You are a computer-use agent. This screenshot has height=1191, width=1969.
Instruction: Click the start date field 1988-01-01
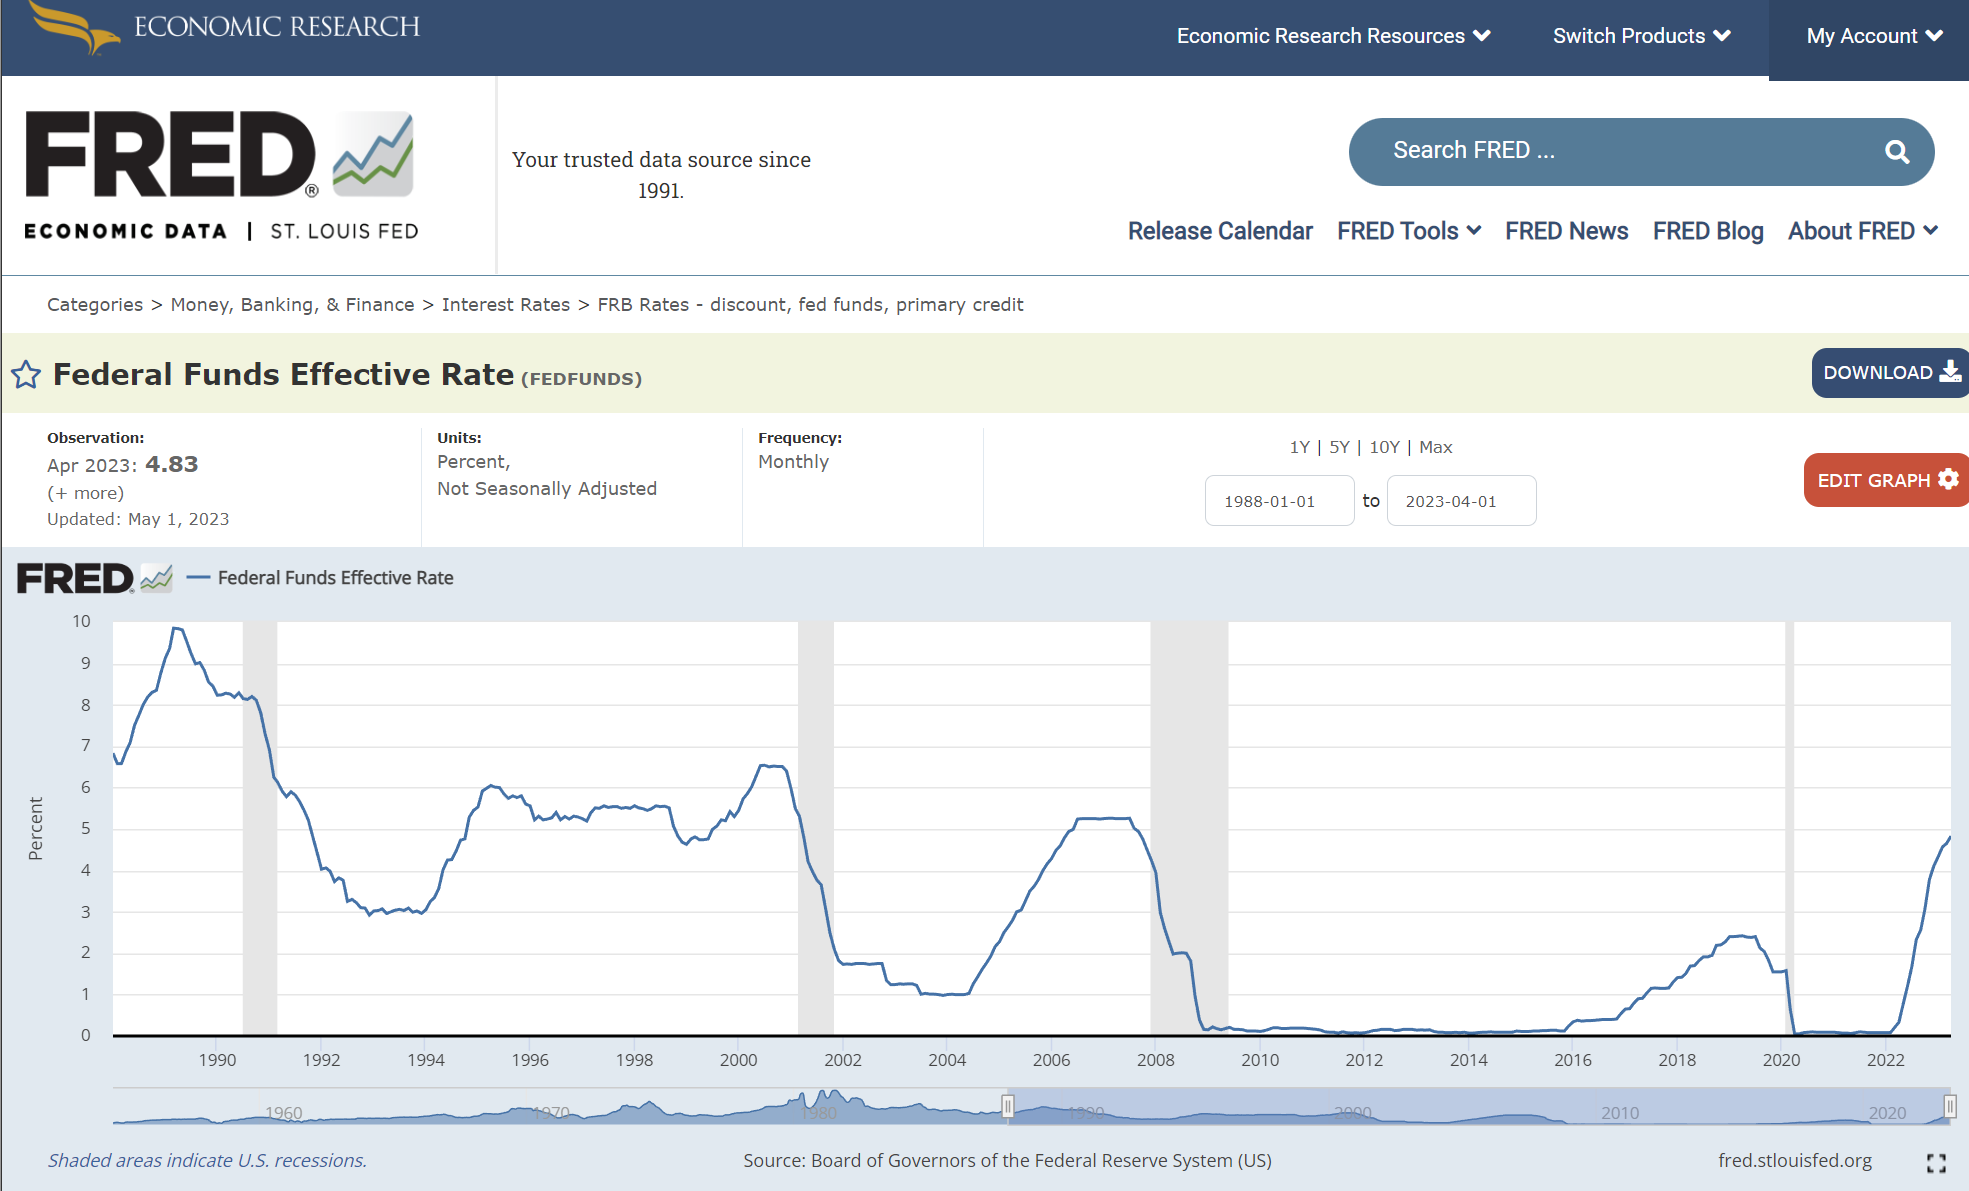pyautogui.click(x=1279, y=501)
